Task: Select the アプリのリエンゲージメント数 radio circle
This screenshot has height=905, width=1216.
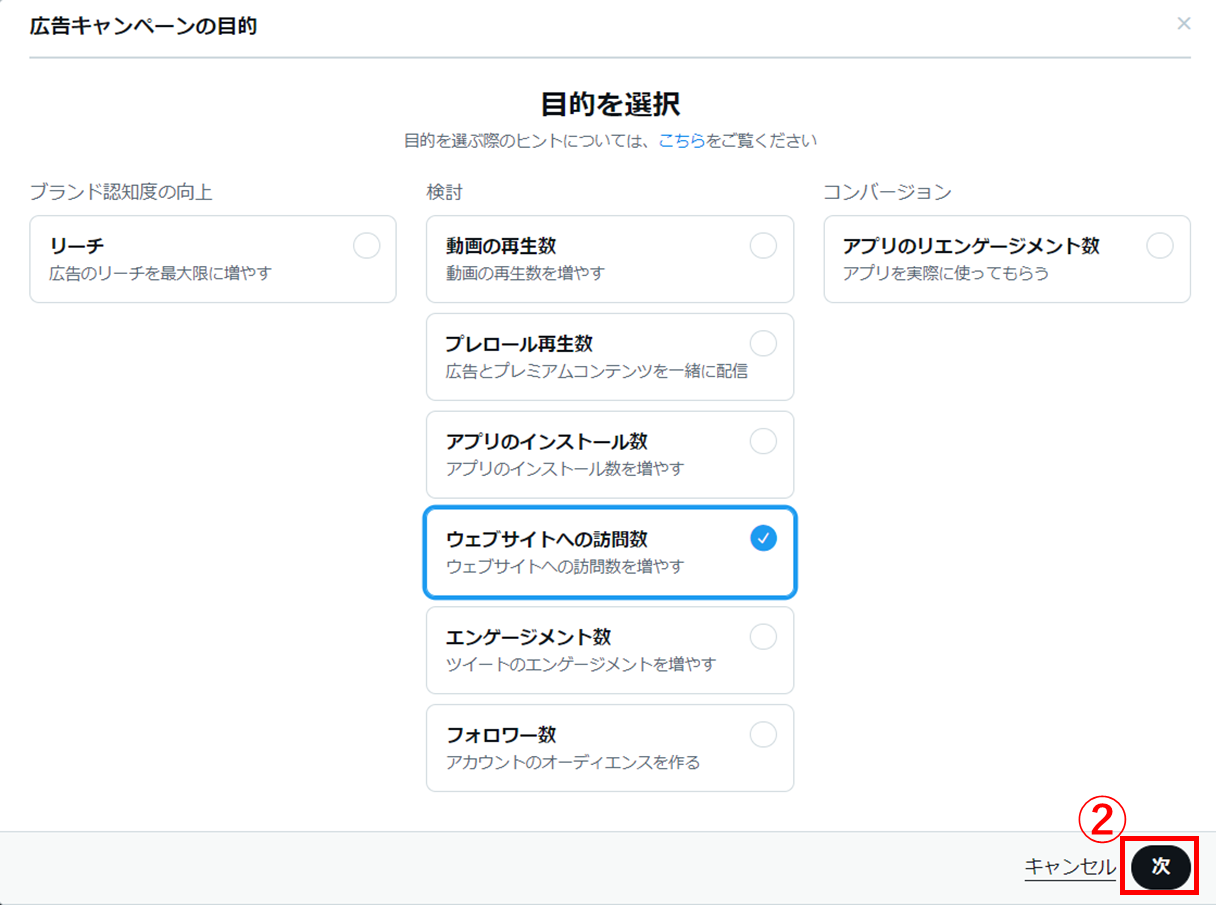Action: [x=1160, y=246]
